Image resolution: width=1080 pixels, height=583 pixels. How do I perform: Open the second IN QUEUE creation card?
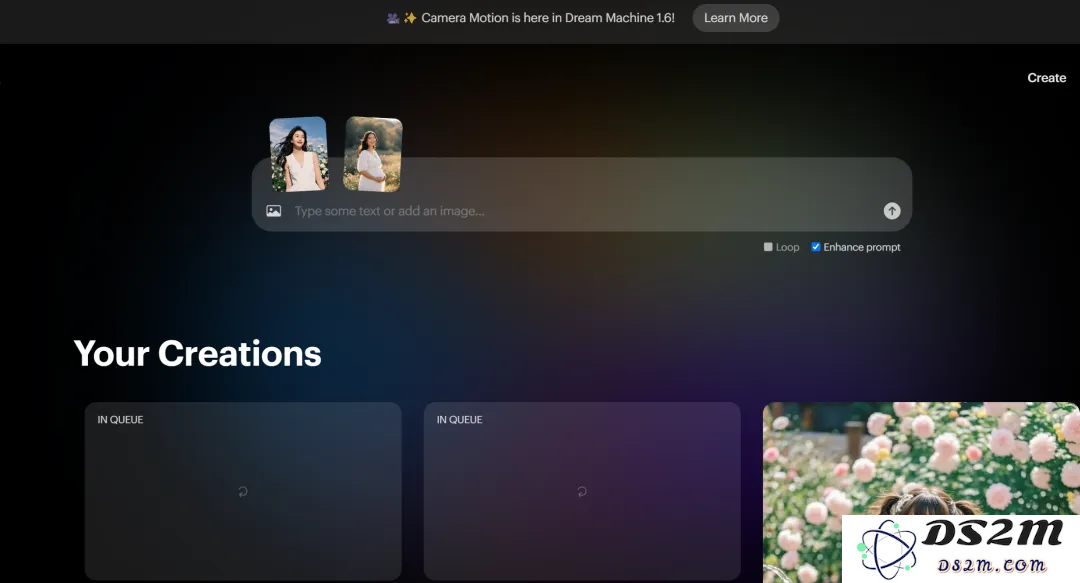point(582,491)
